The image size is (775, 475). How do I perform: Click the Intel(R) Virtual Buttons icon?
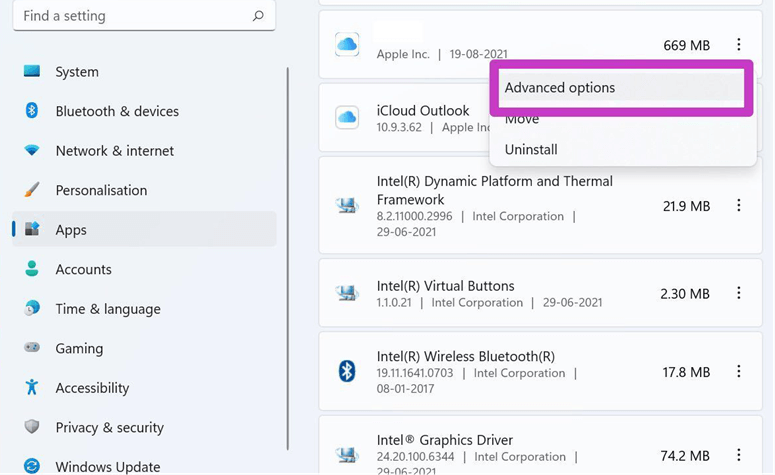click(347, 293)
